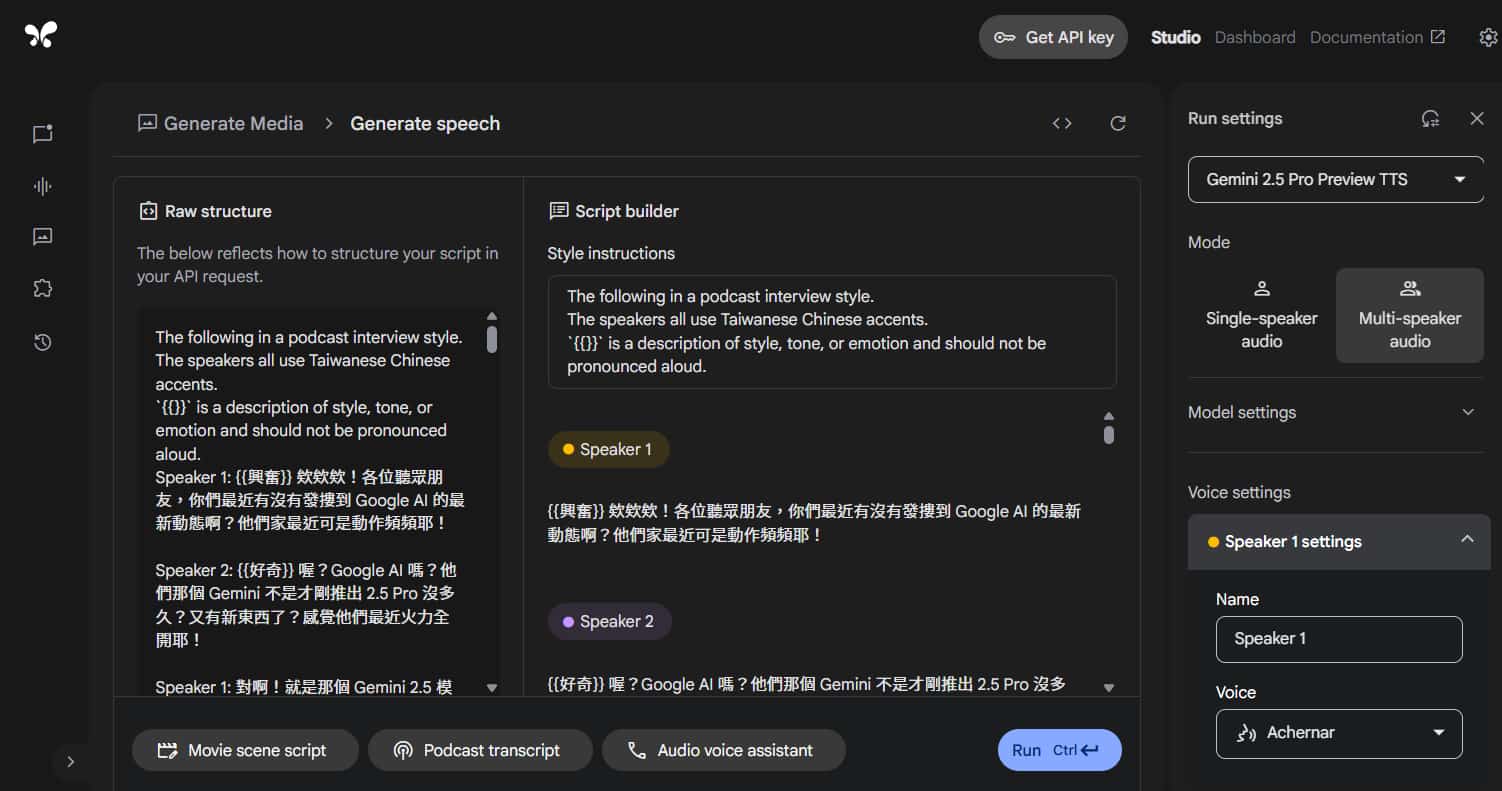Screen dimensions: 1502x791
Task: Show the get code brackets icon
Action: pos(1062,123)
